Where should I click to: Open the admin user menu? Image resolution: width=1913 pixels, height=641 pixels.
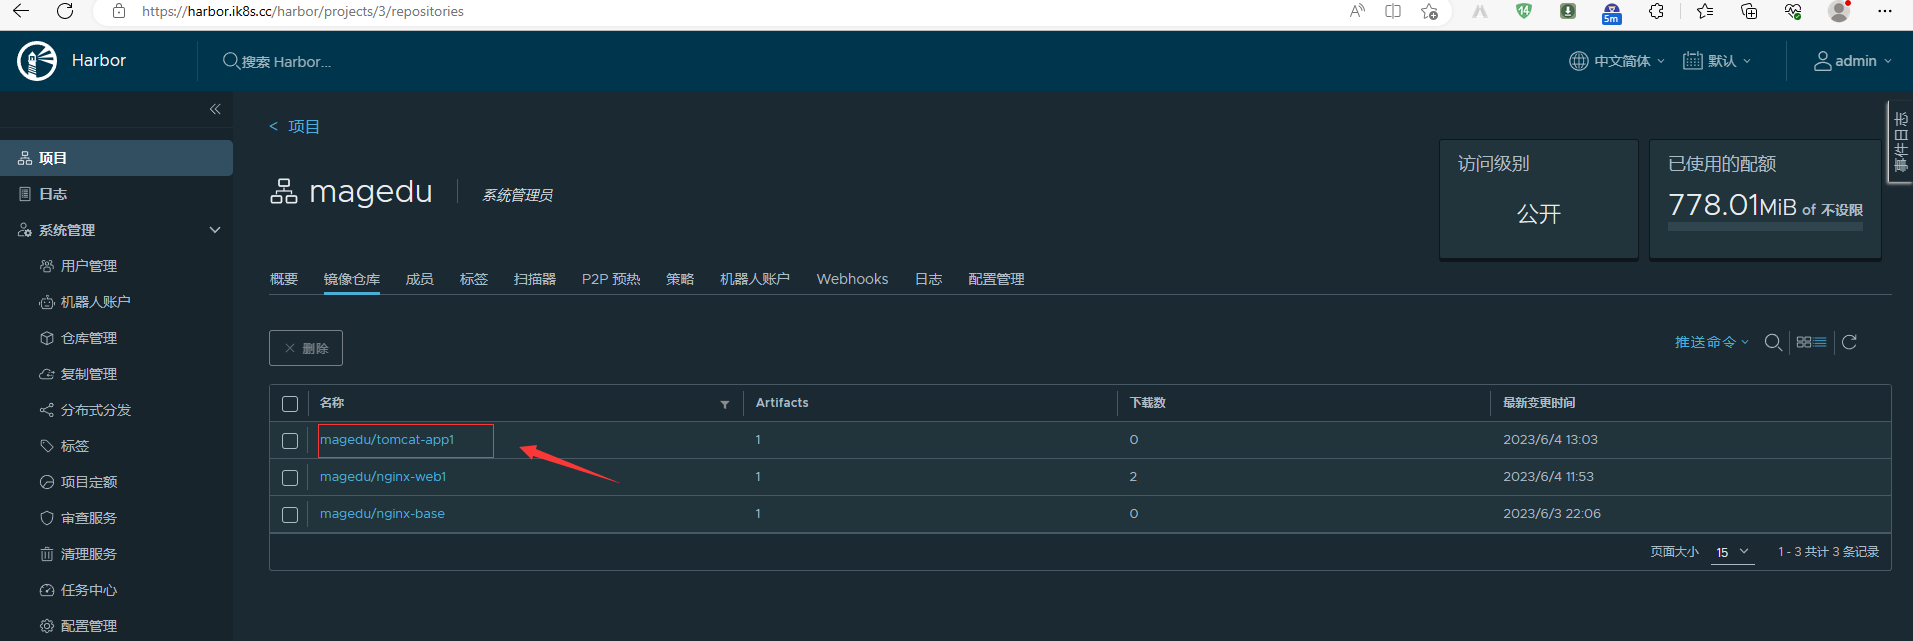click(x=1853, y=61)
